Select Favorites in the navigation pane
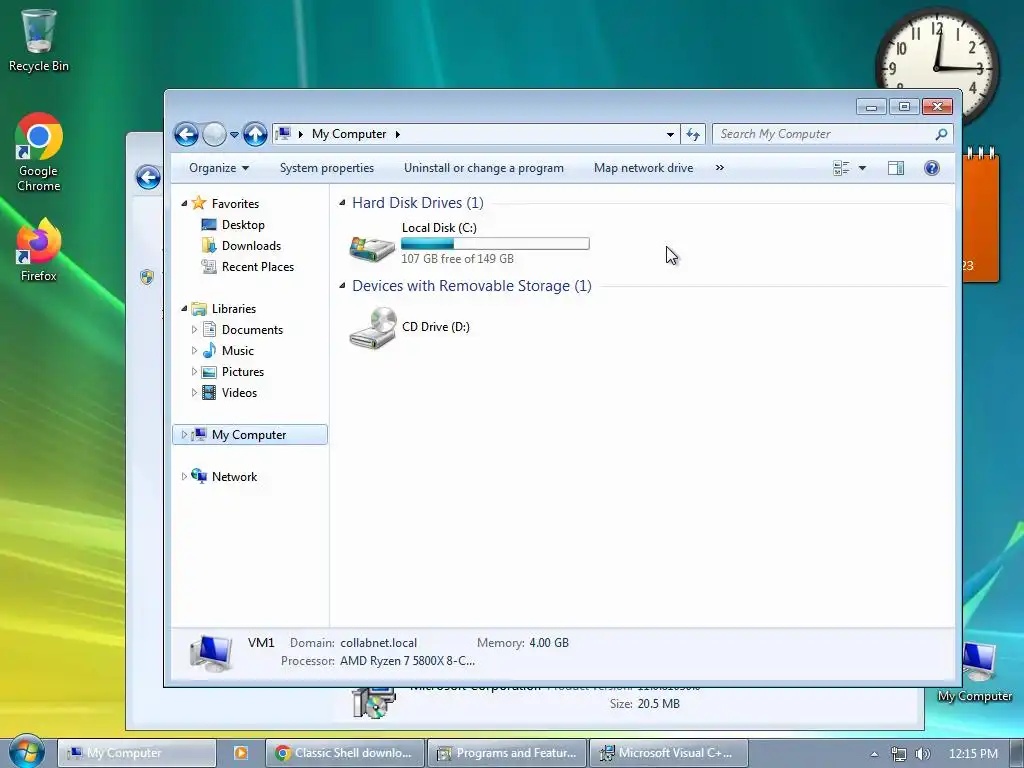Screen dimensions: 1024x768 tap(235, 204)
